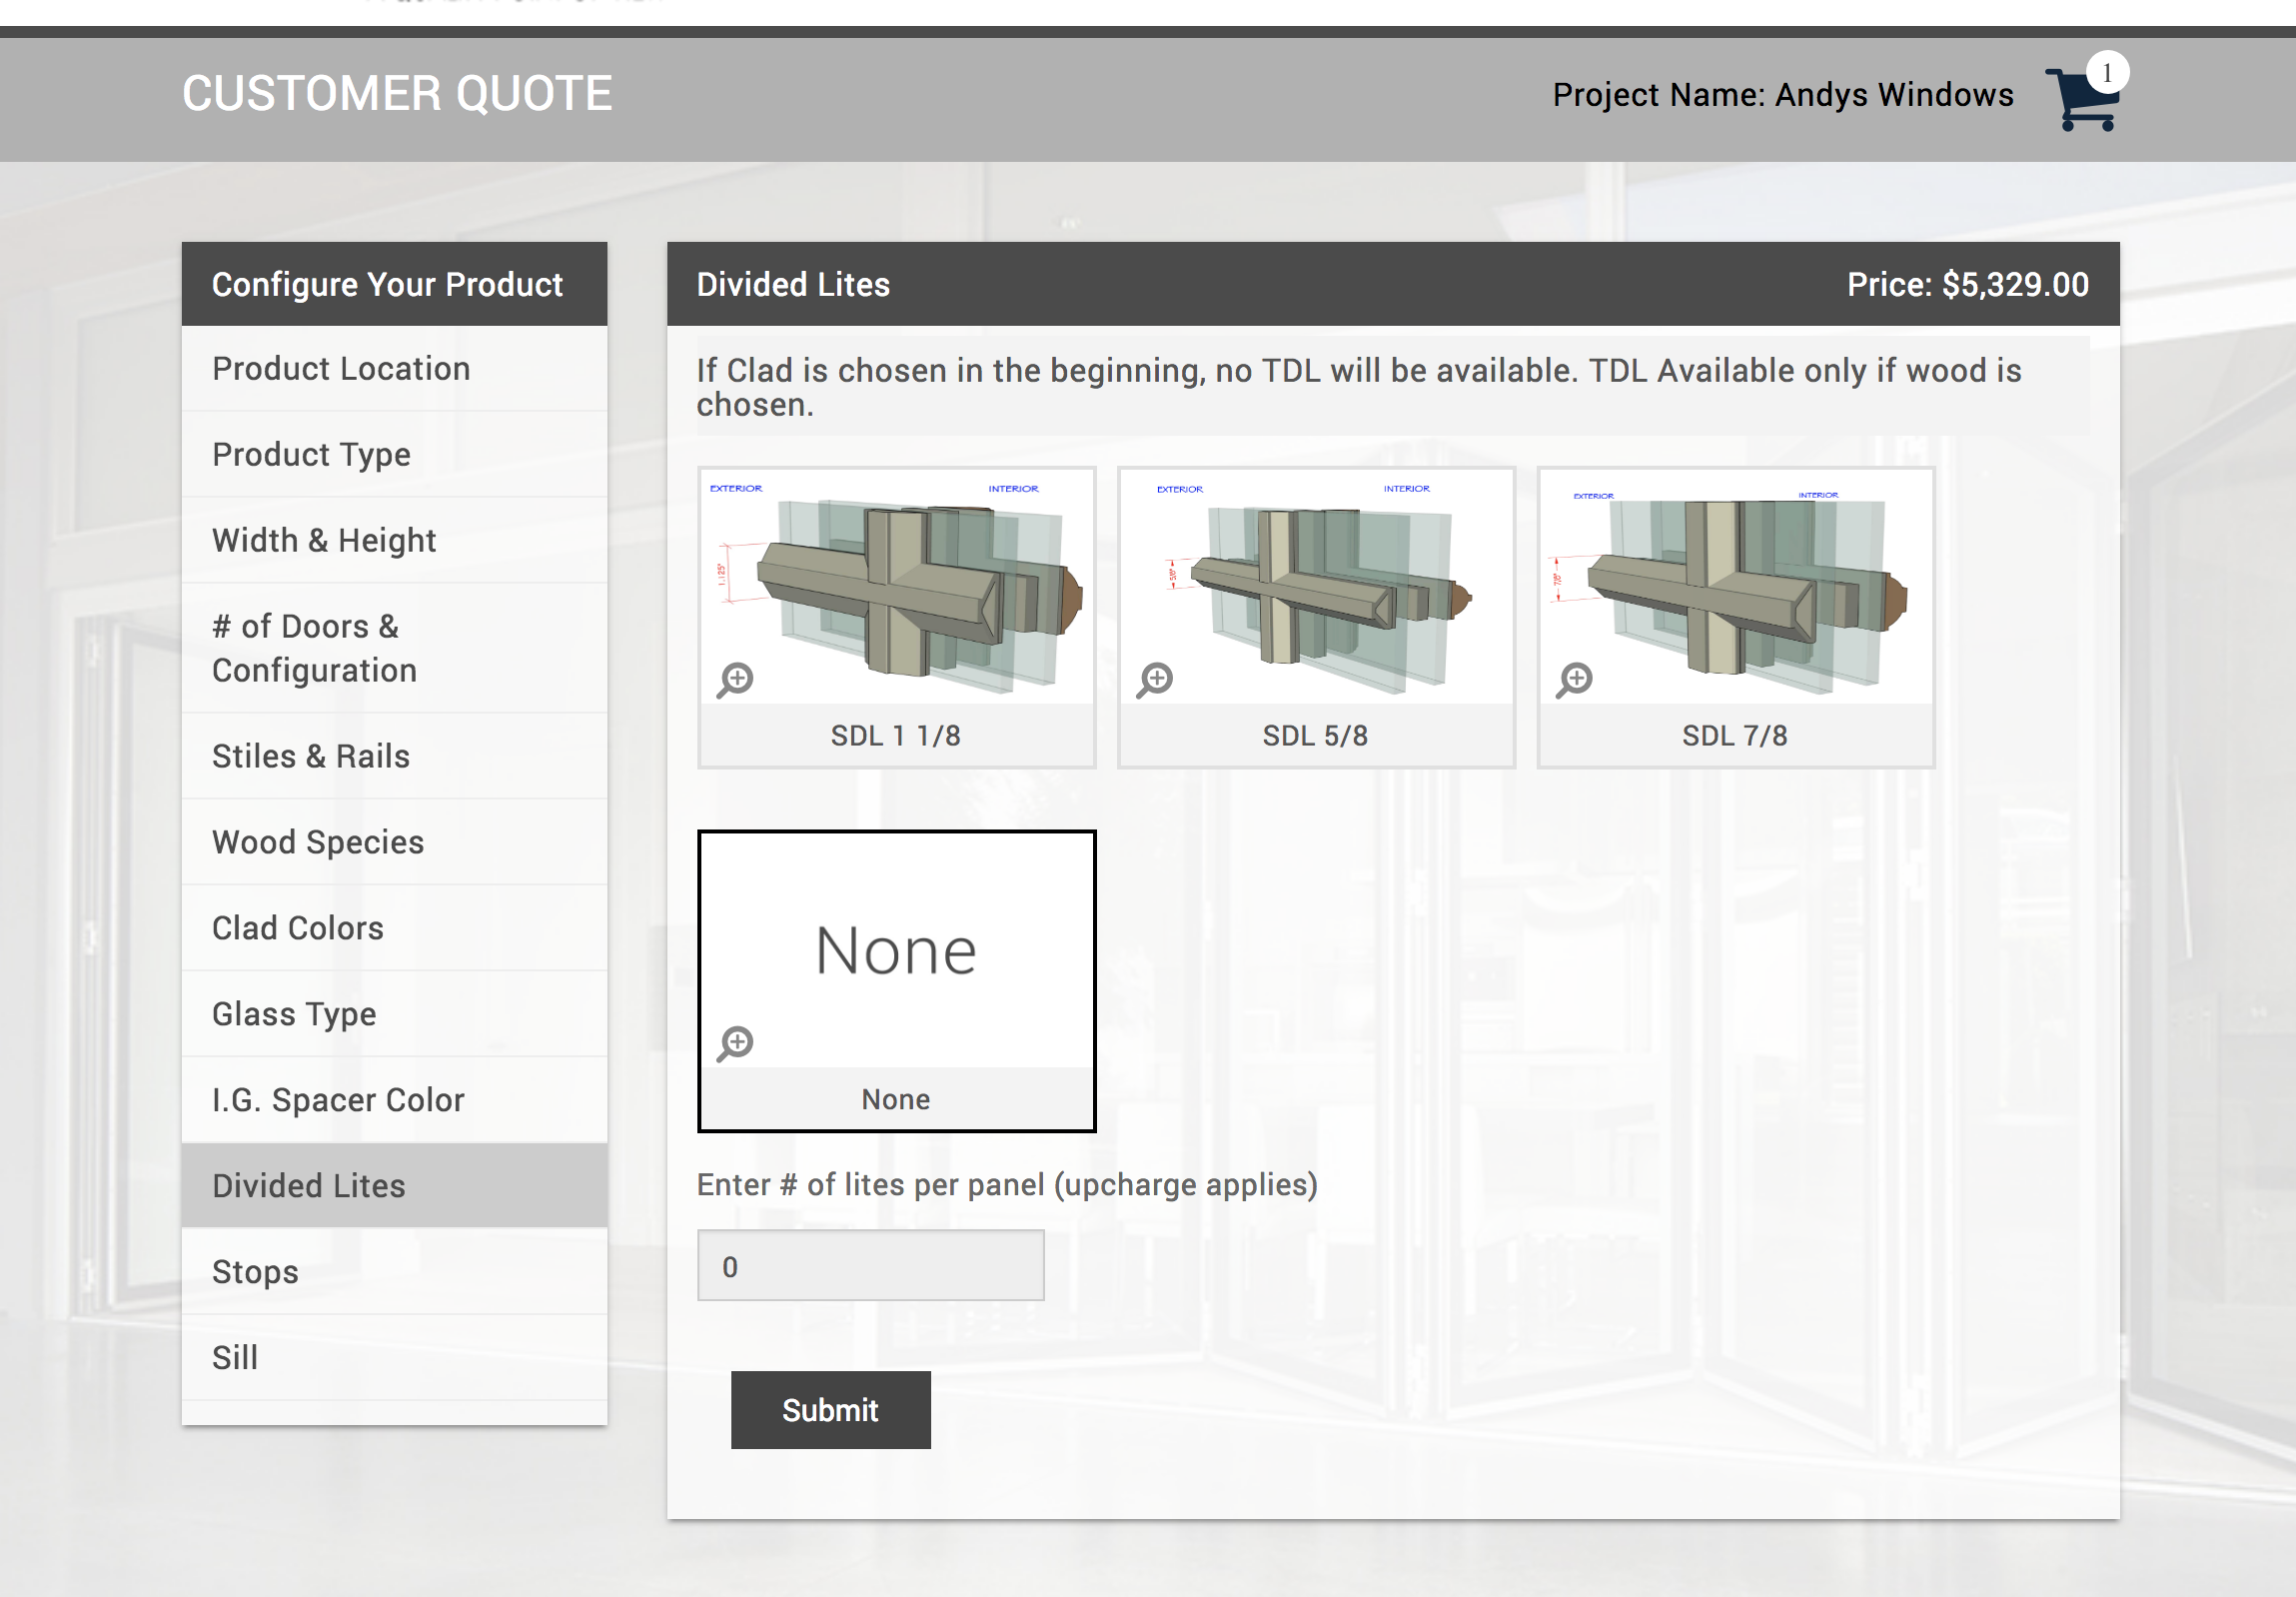The width and height of the screenshot is (2296, 1597).
Task: Click magnifier icon on SDL 5/8 image
Action: (x=1155, y=680)
